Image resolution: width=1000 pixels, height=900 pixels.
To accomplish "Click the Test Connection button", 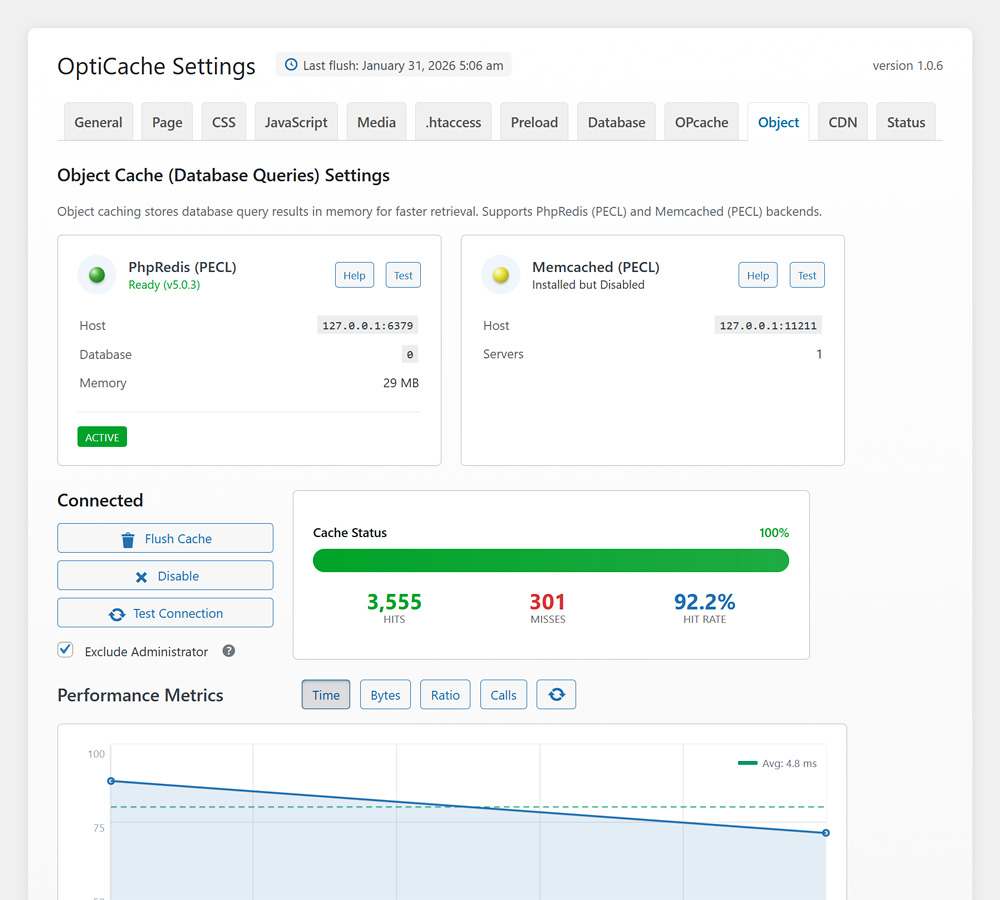I will 165,613.
